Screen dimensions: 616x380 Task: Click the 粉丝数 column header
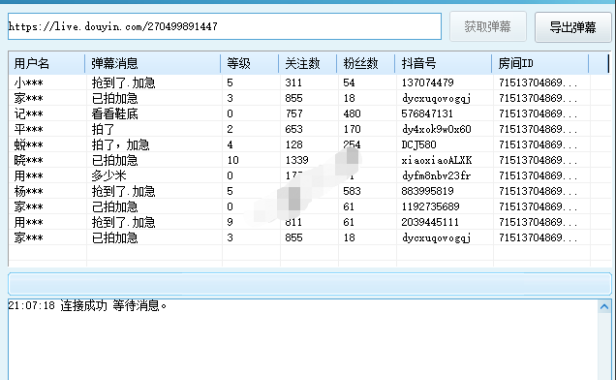click(366, 63)
